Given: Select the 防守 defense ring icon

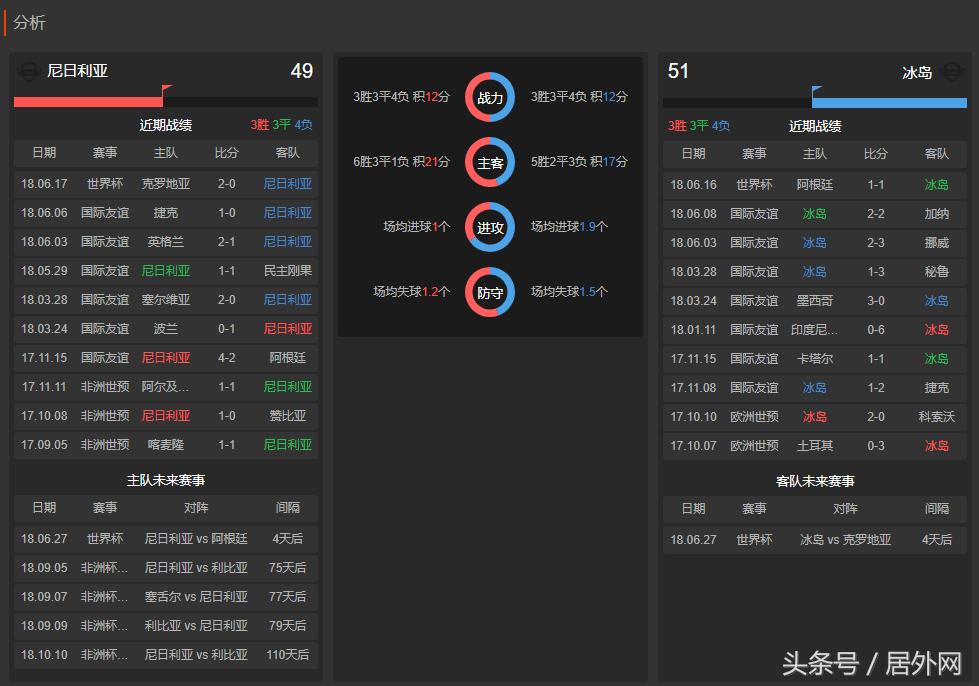Looking at the screenshot, I should [489, 292].
